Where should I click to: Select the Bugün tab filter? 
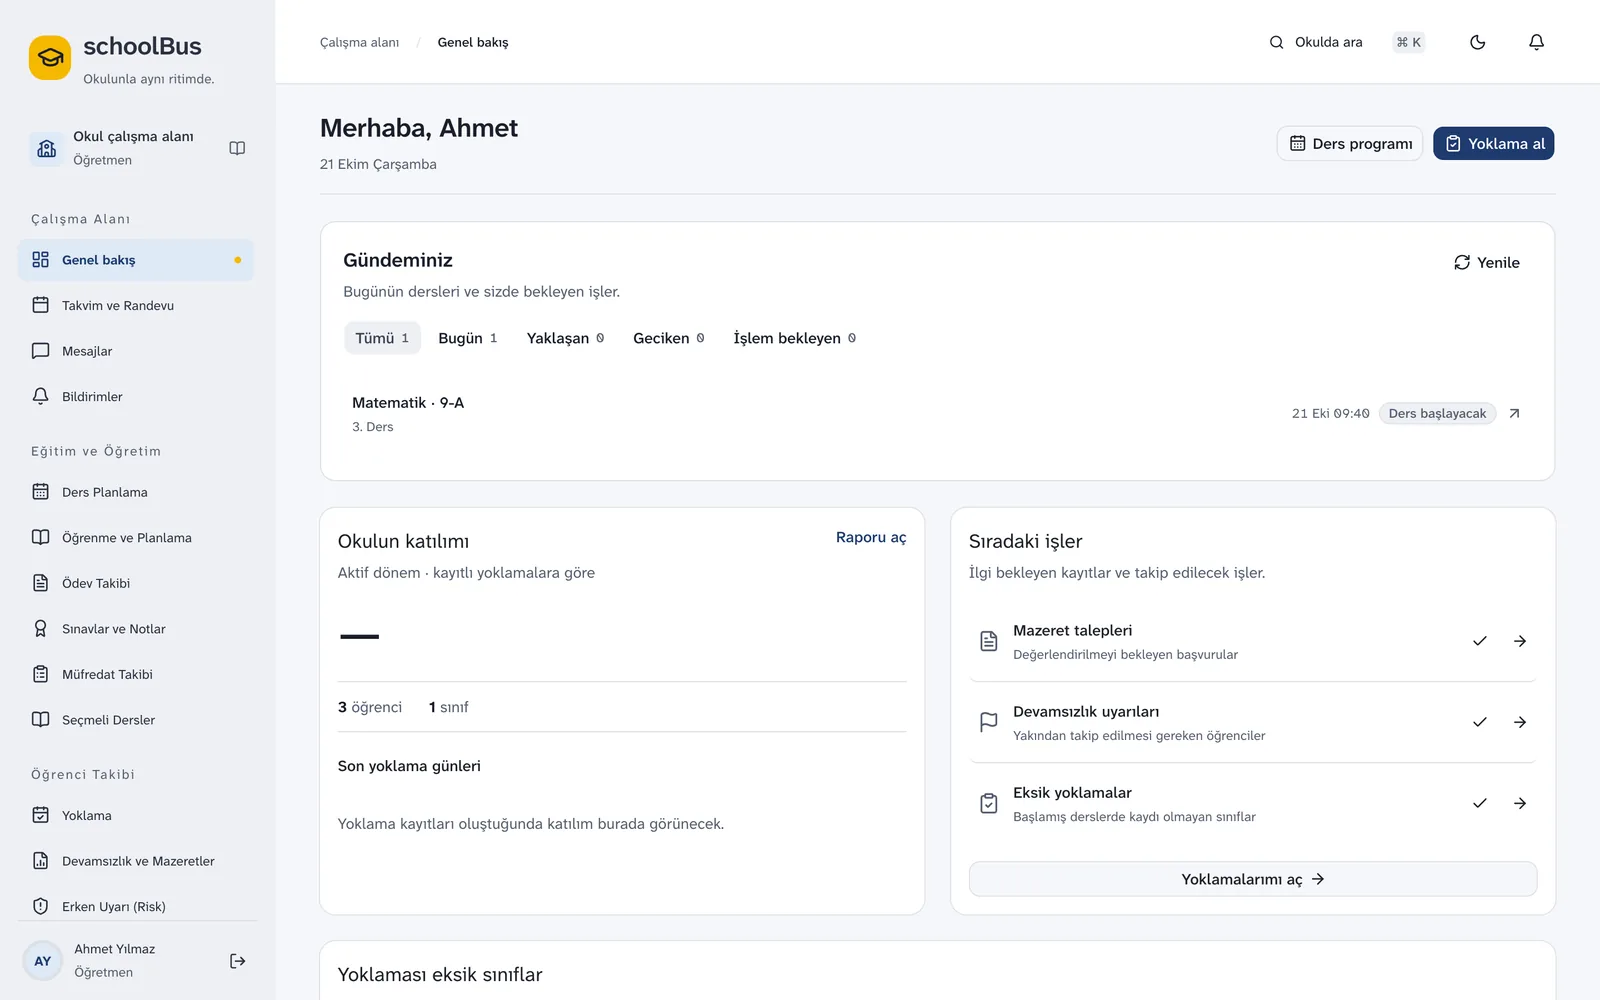coord(467,338)
